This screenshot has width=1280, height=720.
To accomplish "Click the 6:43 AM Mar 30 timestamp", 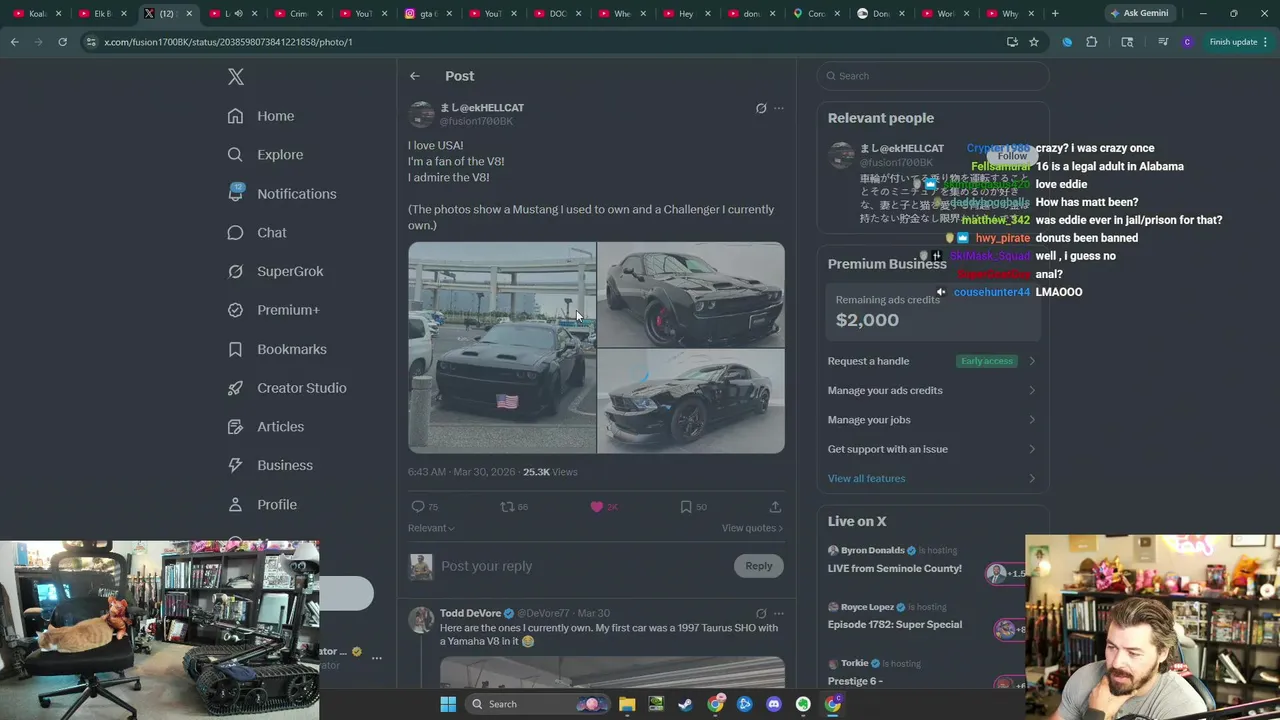I will point(461,472).
